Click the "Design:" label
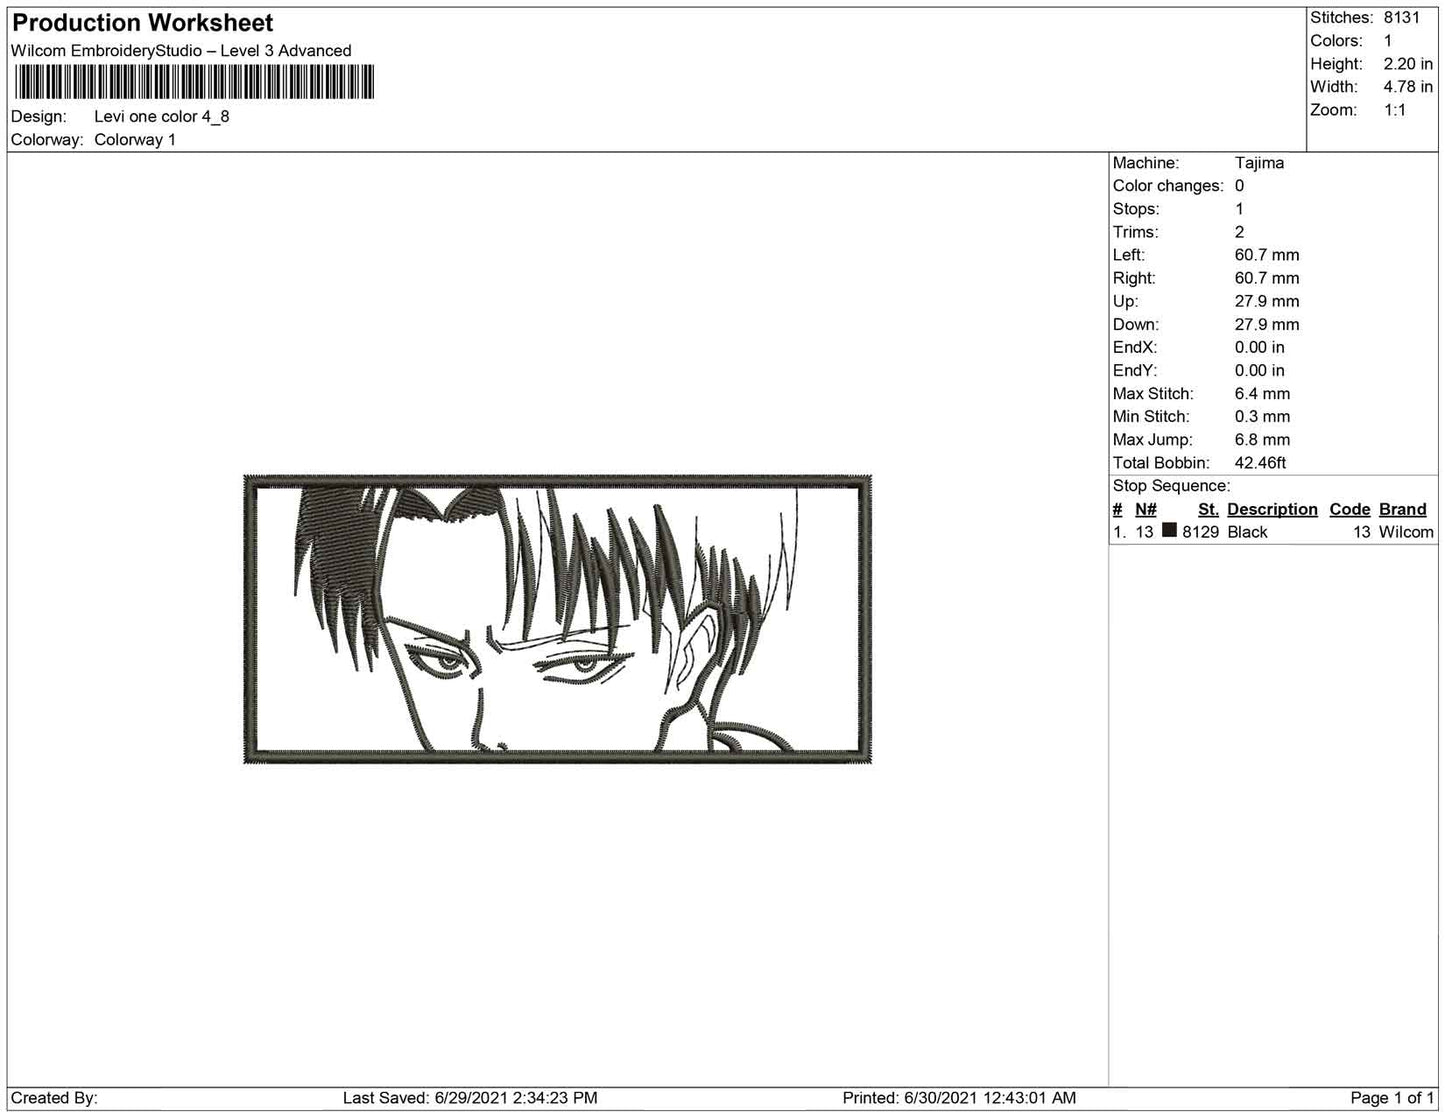 39,116
